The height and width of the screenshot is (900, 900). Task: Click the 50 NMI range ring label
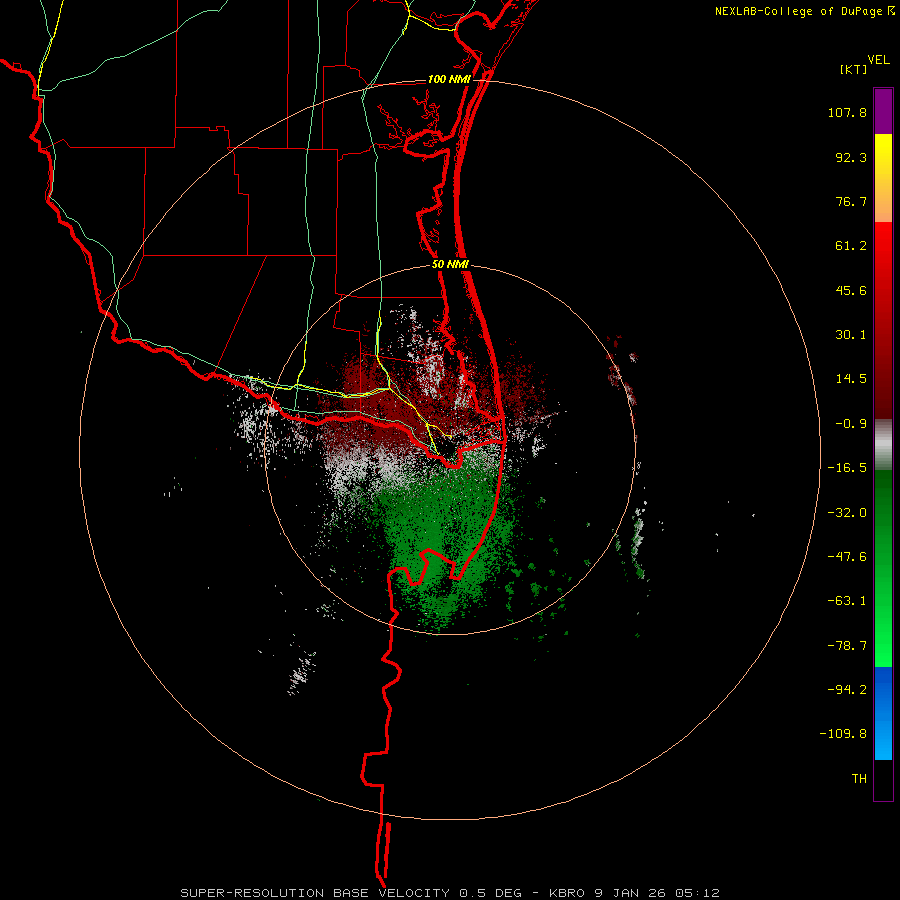tap(450, 265)
